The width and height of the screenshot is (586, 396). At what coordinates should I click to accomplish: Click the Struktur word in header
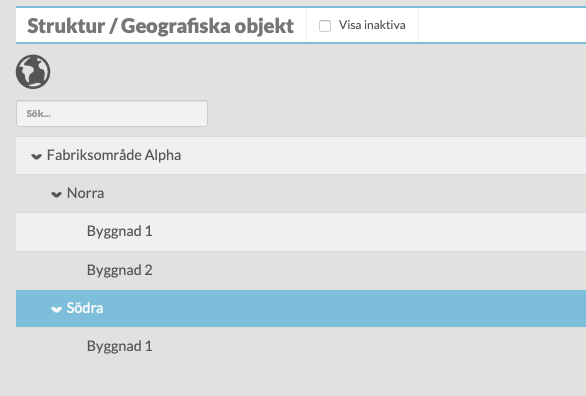66,26
